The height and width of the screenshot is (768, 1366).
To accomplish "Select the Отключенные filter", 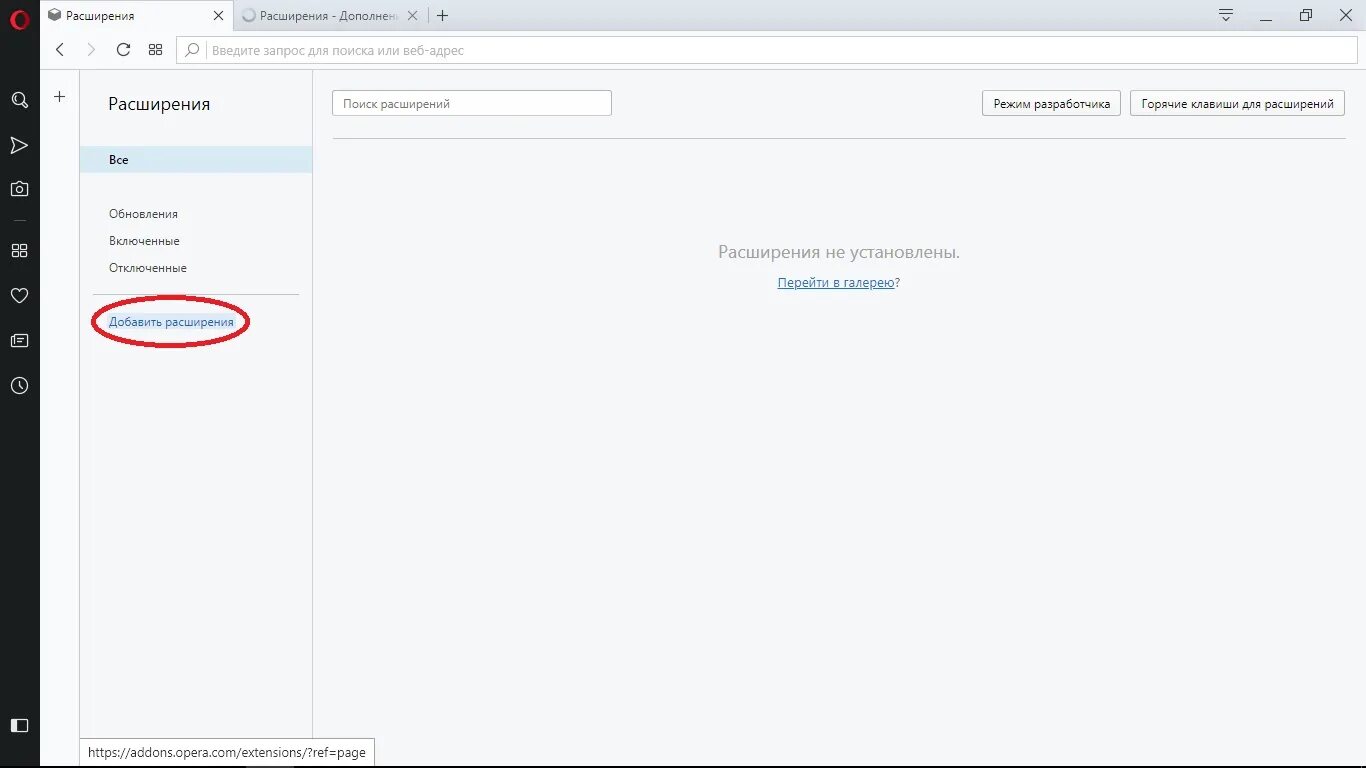I will pyautogui.click(x=148, y=268).
